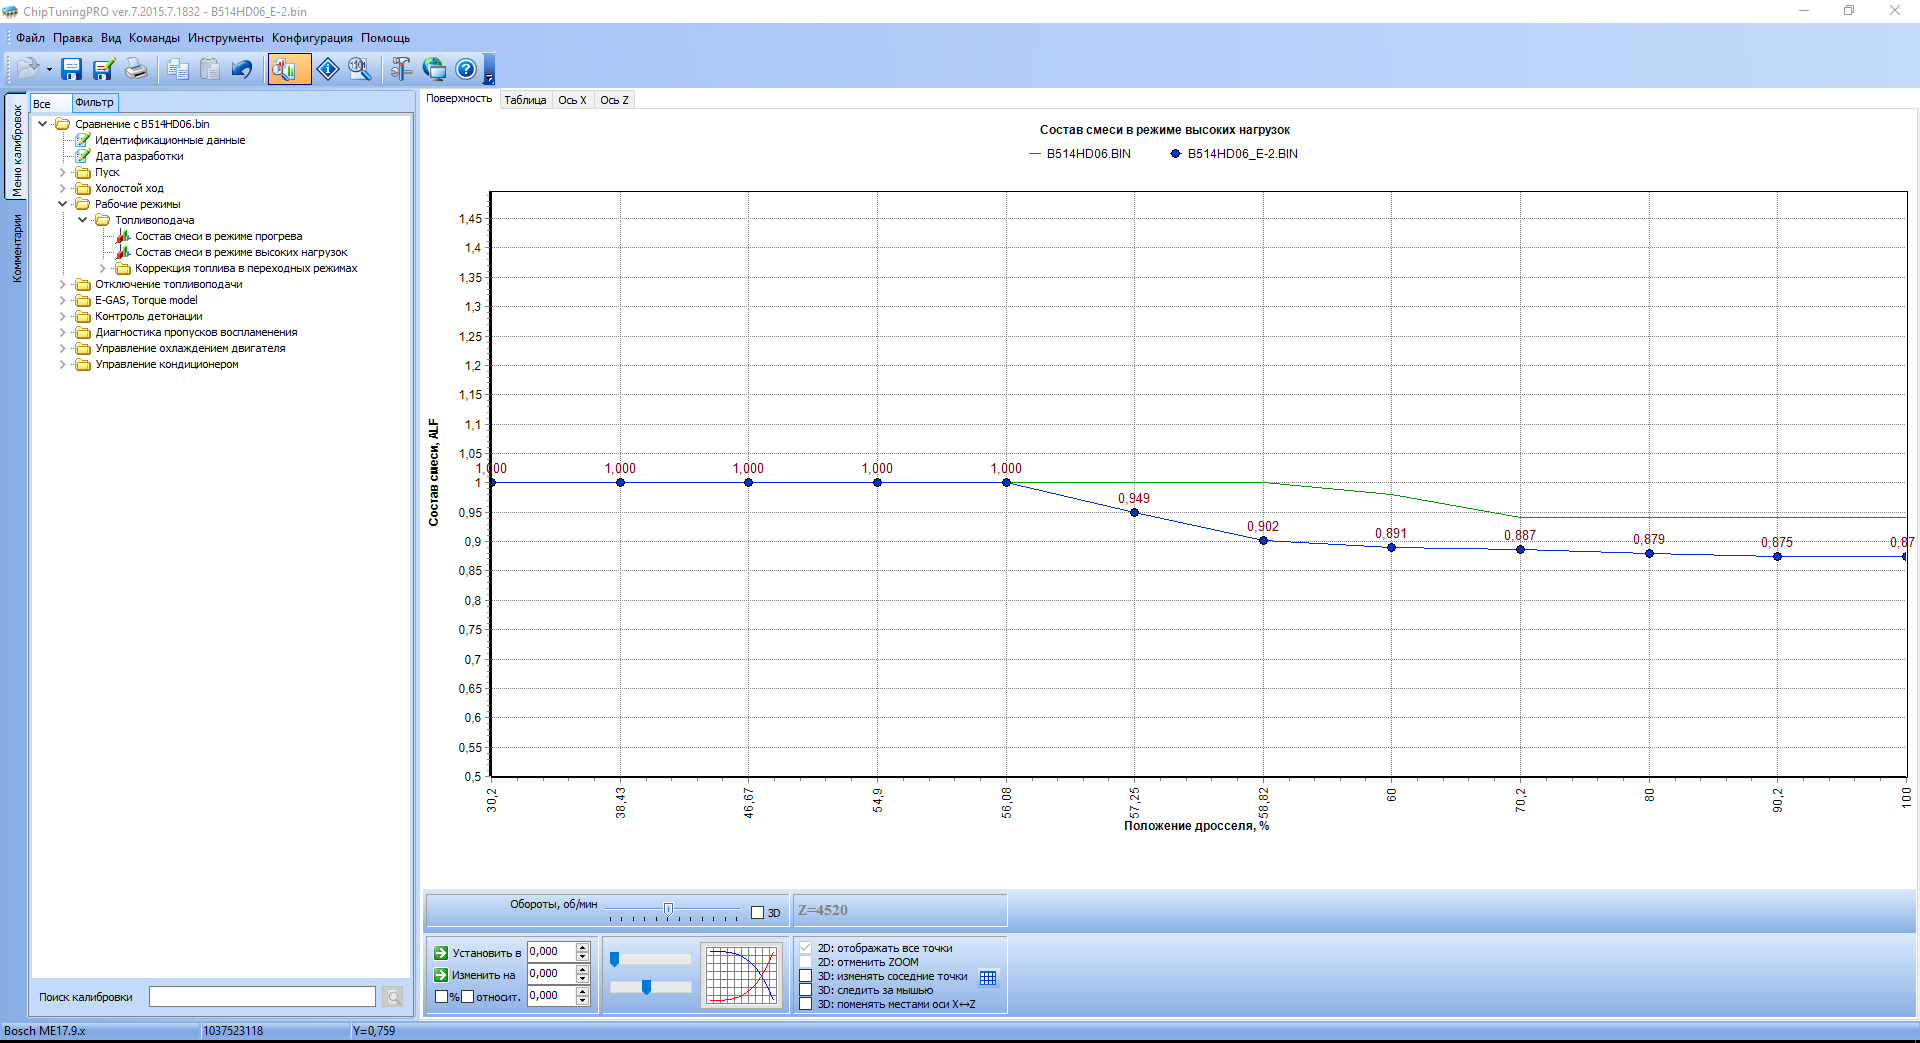Click the Установить в value field
This screenshot has height=1043, width=1920.
(551, 952)
